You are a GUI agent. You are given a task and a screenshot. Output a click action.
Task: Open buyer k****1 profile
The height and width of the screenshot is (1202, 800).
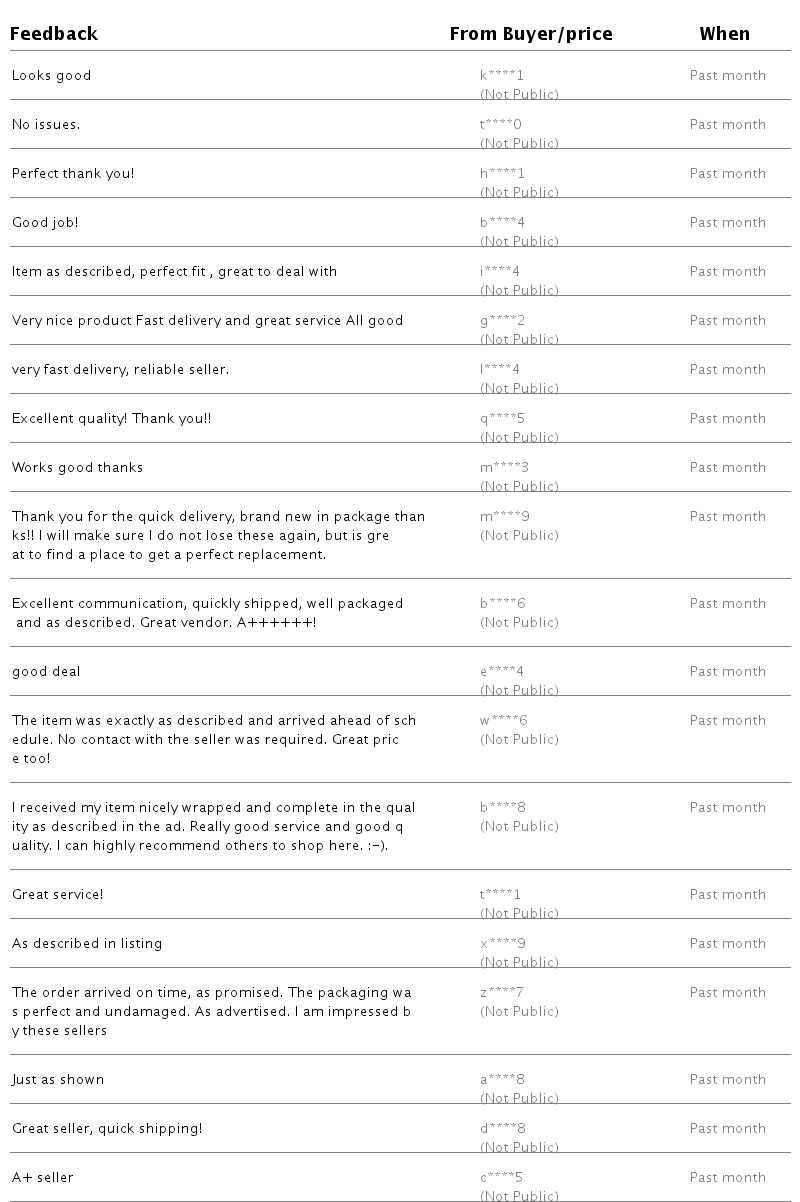(x=502, y=76)
